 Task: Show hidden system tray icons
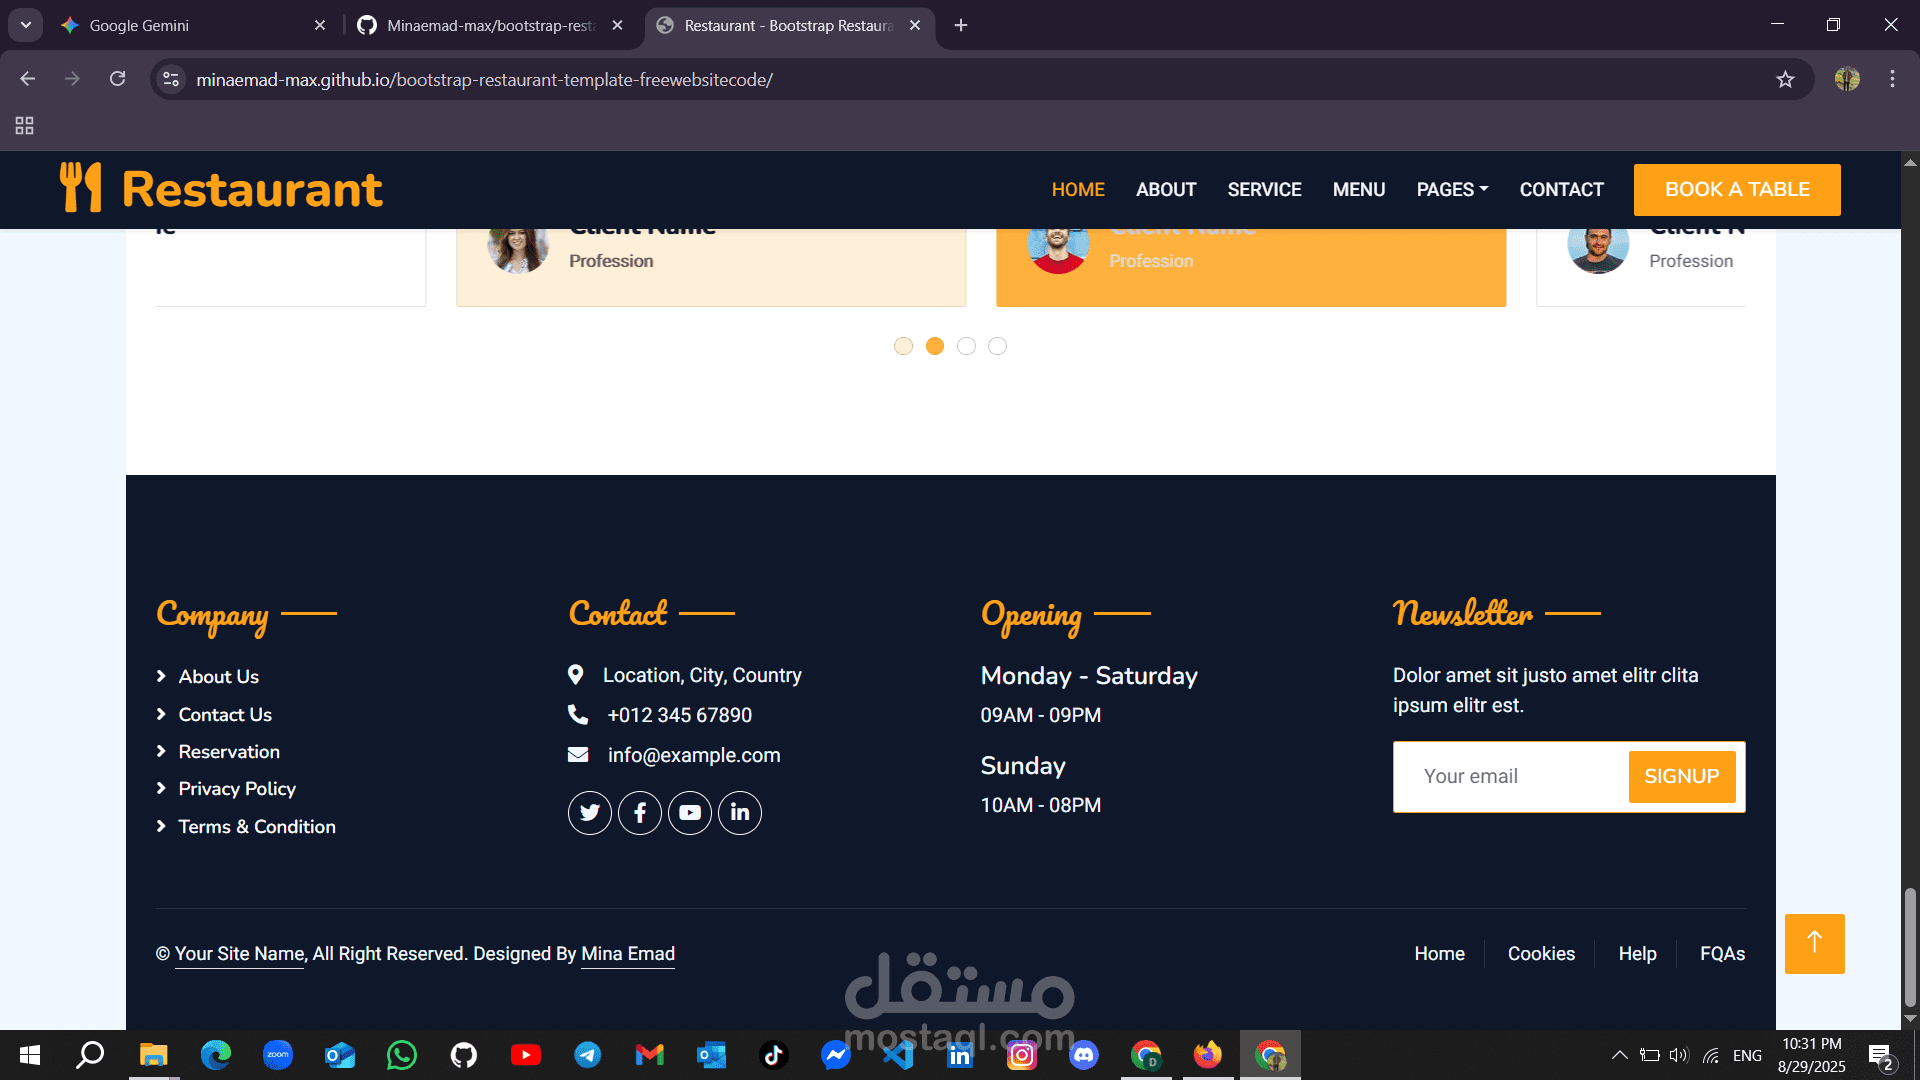(x=1619, y=1055)
